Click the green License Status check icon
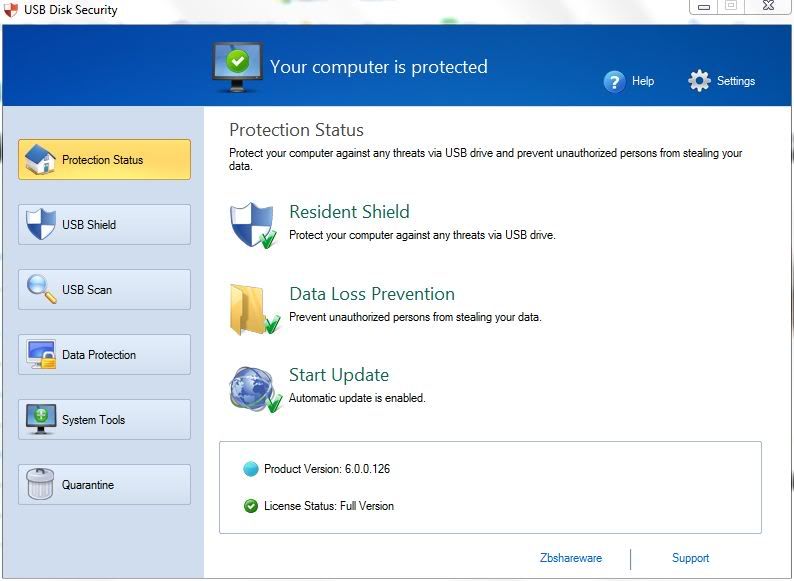This screenshot has width=794, height=581. 251,506
